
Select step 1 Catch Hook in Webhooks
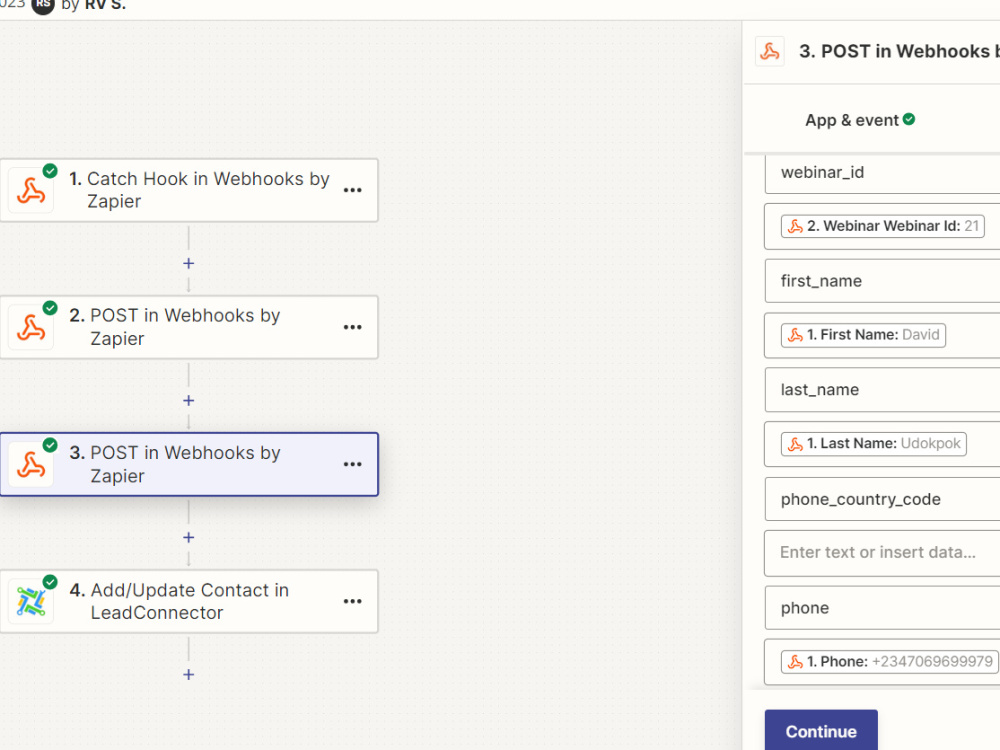tap(189, 190)
